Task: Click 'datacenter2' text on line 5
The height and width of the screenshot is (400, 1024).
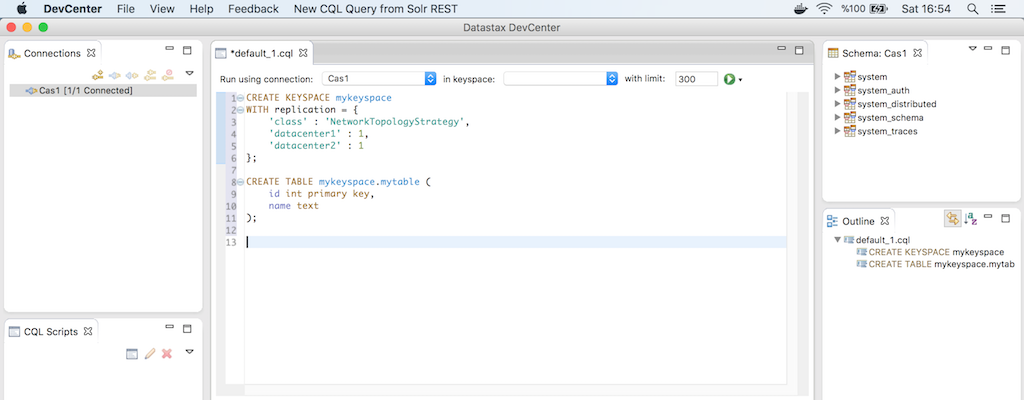Action: (303, 146)
